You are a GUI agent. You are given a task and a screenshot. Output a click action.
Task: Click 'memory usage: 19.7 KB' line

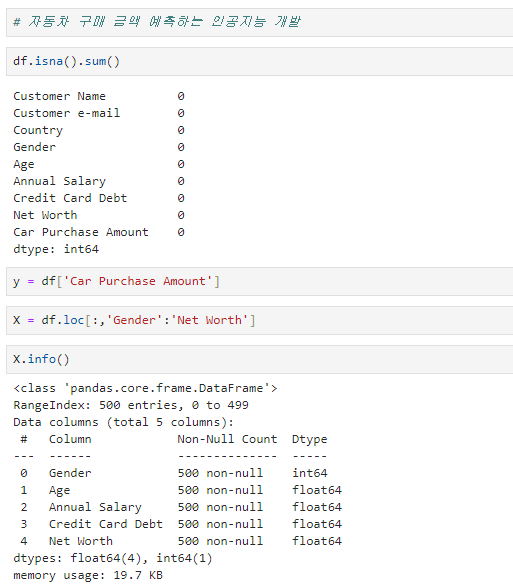coord(88,575)
